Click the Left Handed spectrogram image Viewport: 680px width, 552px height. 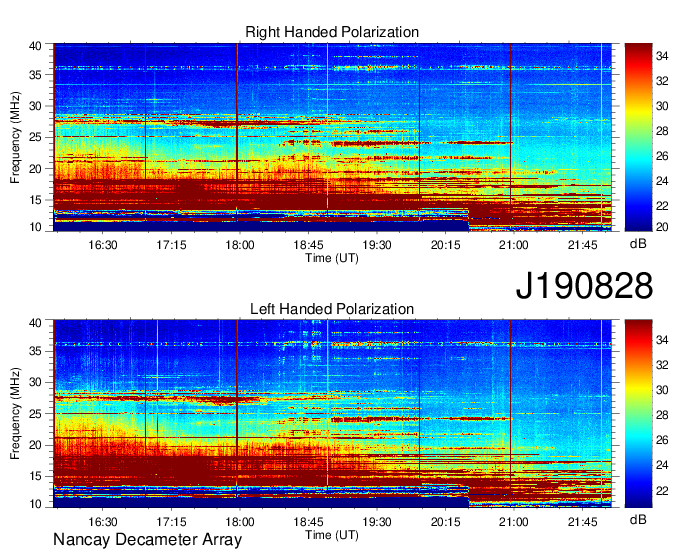tap(332, 414)
